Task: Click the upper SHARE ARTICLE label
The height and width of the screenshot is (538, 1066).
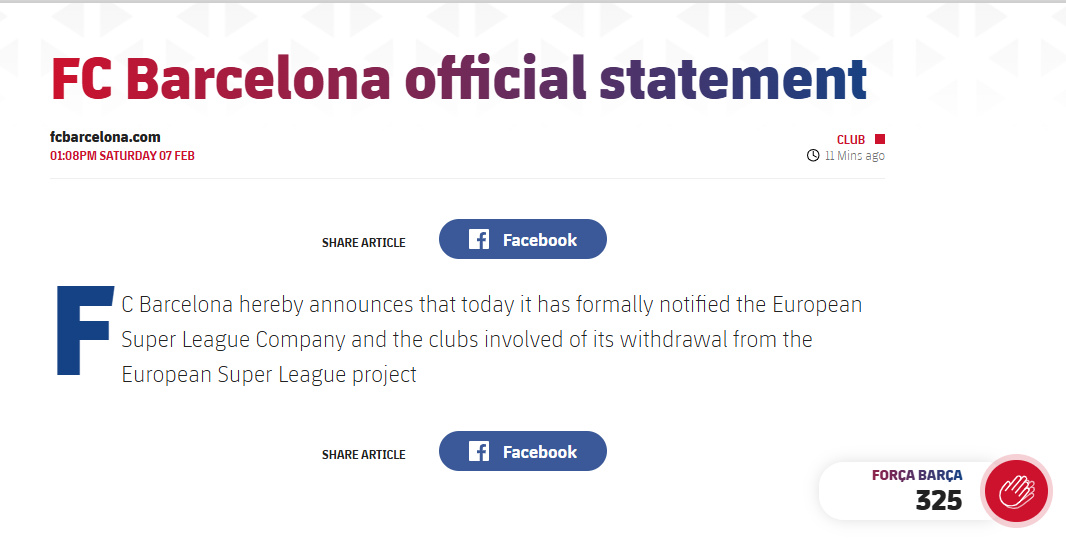Action: [364, 243]
